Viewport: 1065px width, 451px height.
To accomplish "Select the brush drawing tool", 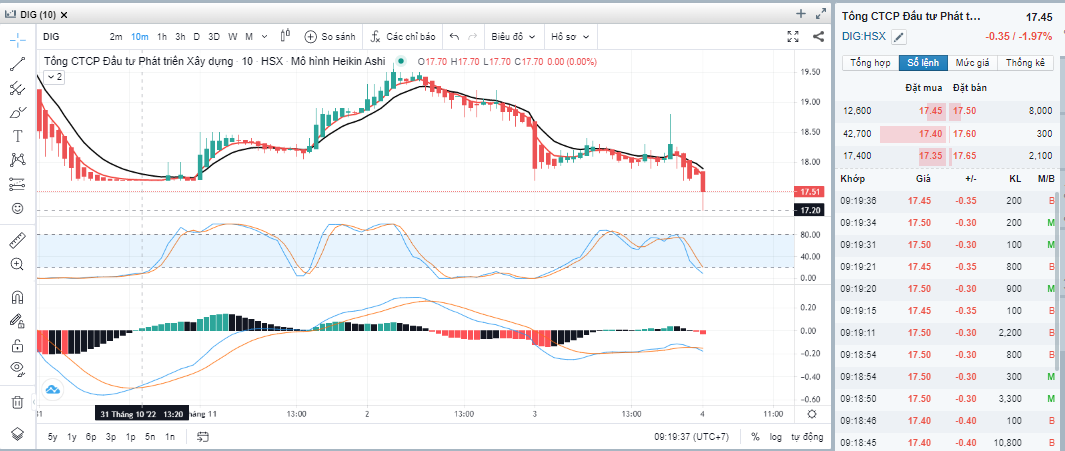I will pyautogui.click(x=18, y=112).
